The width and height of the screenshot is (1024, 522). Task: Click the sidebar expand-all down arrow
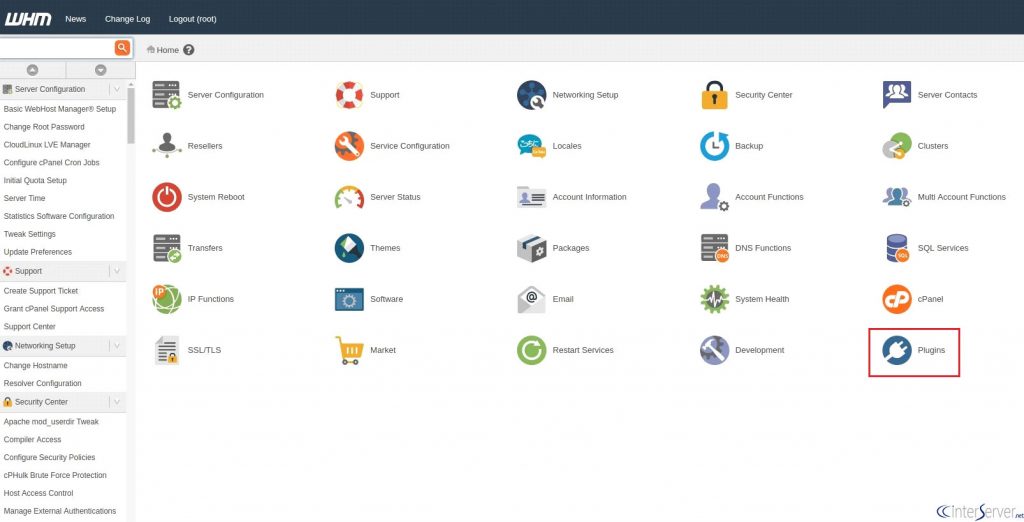[x=101, y=70]
